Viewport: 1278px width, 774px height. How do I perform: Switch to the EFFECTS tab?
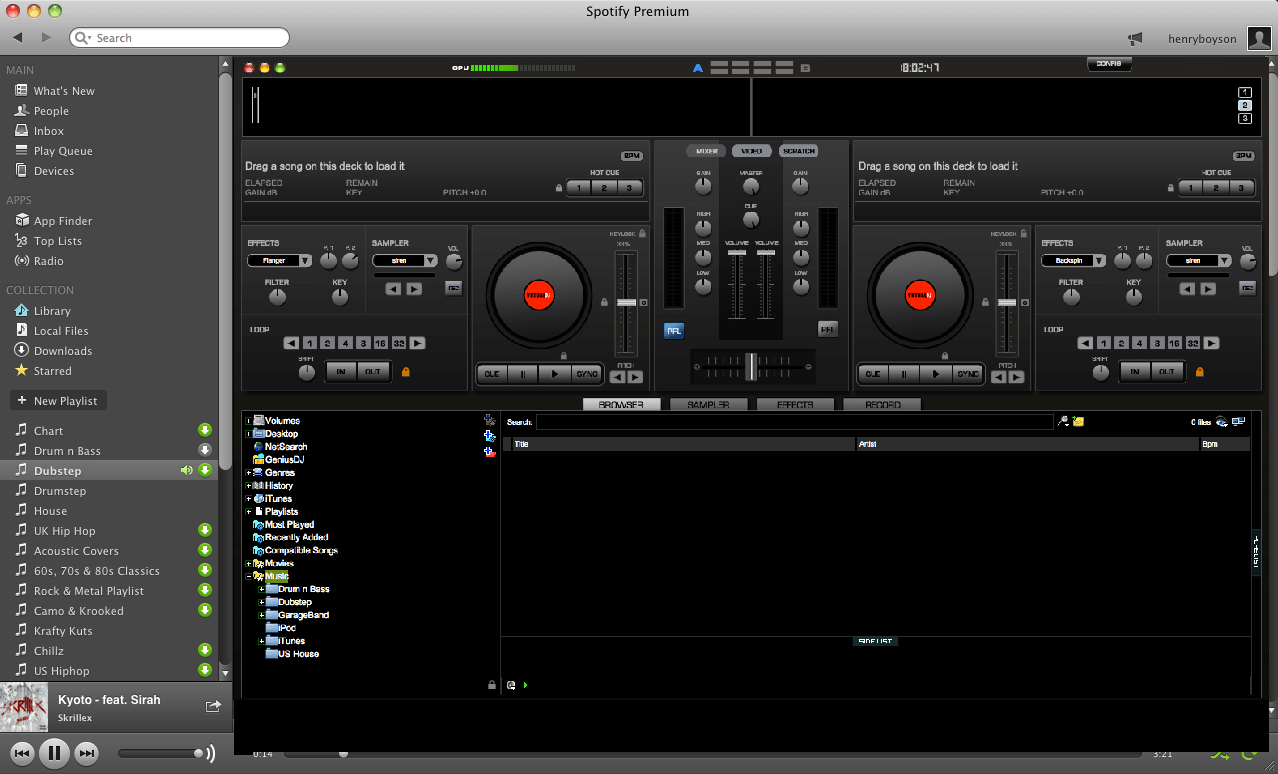pos(795,405)
